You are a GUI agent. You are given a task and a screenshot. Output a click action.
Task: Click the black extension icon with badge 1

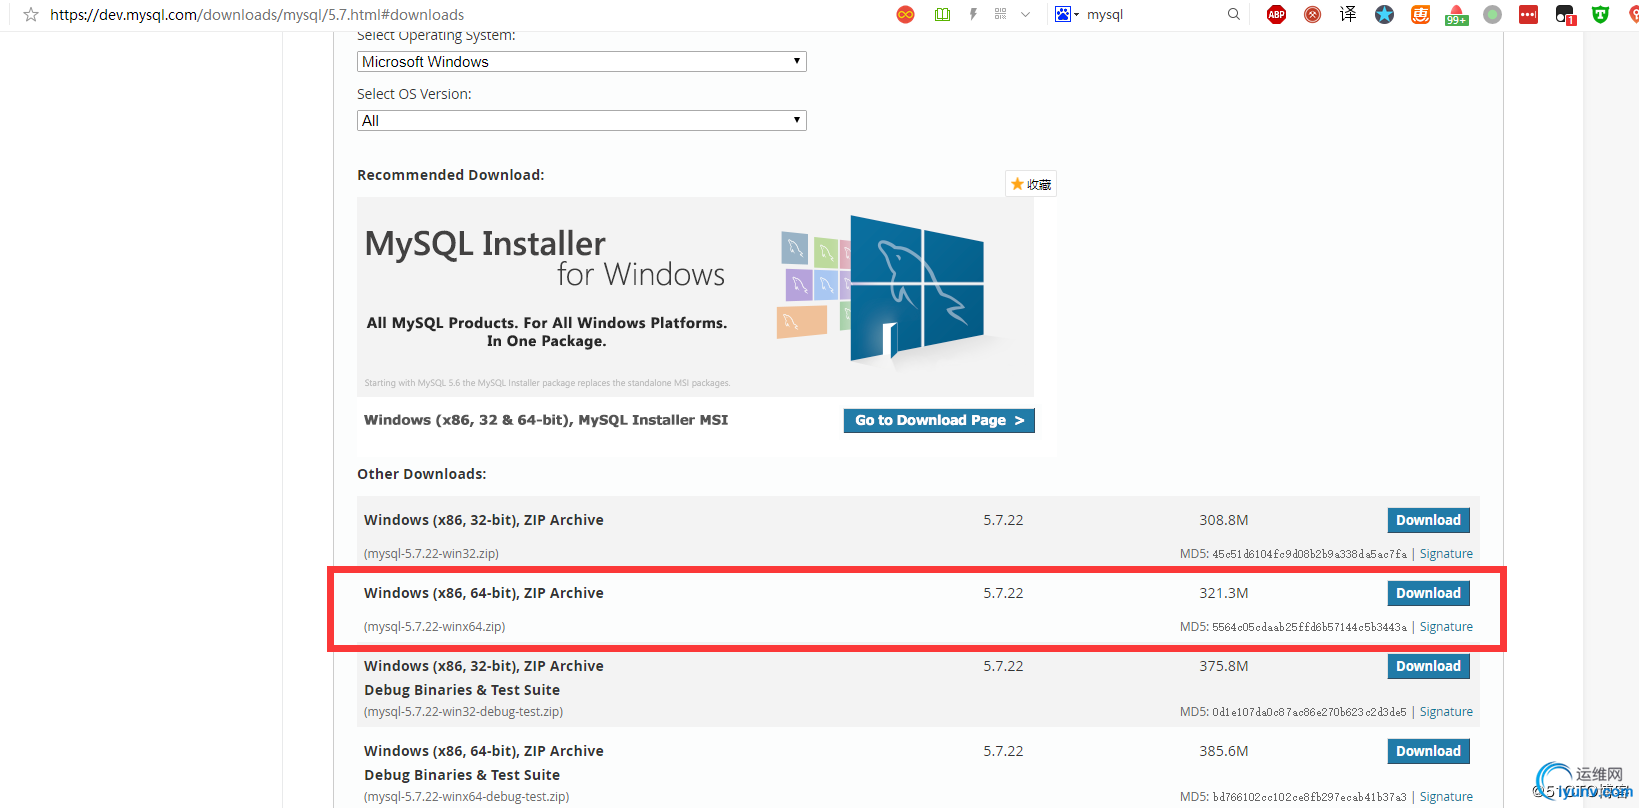coord(1565,14)
